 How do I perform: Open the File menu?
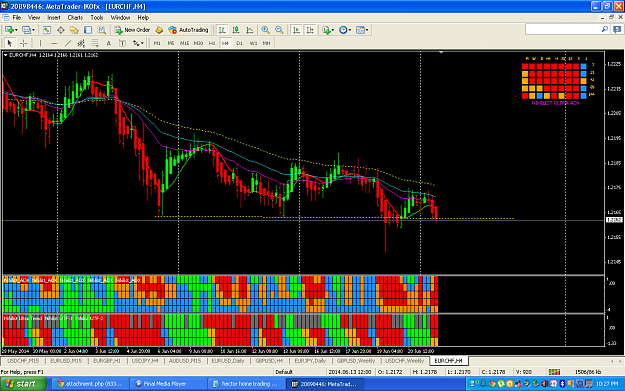[17, 18]
